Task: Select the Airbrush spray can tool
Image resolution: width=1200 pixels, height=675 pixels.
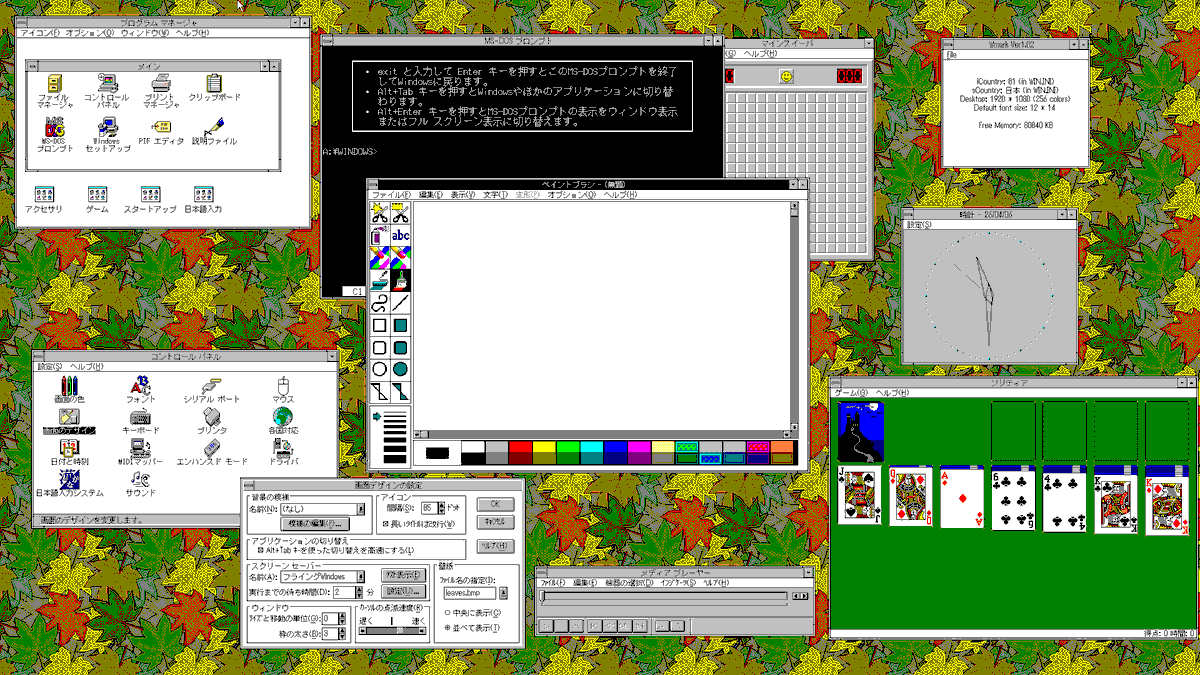Action: (380, 235)
